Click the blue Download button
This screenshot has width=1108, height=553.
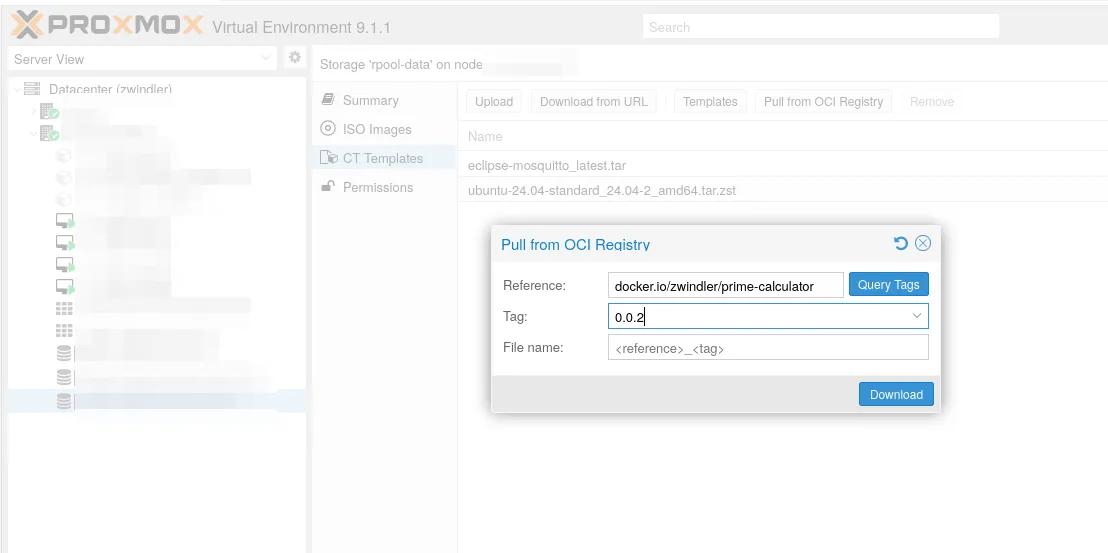(896, 394)
